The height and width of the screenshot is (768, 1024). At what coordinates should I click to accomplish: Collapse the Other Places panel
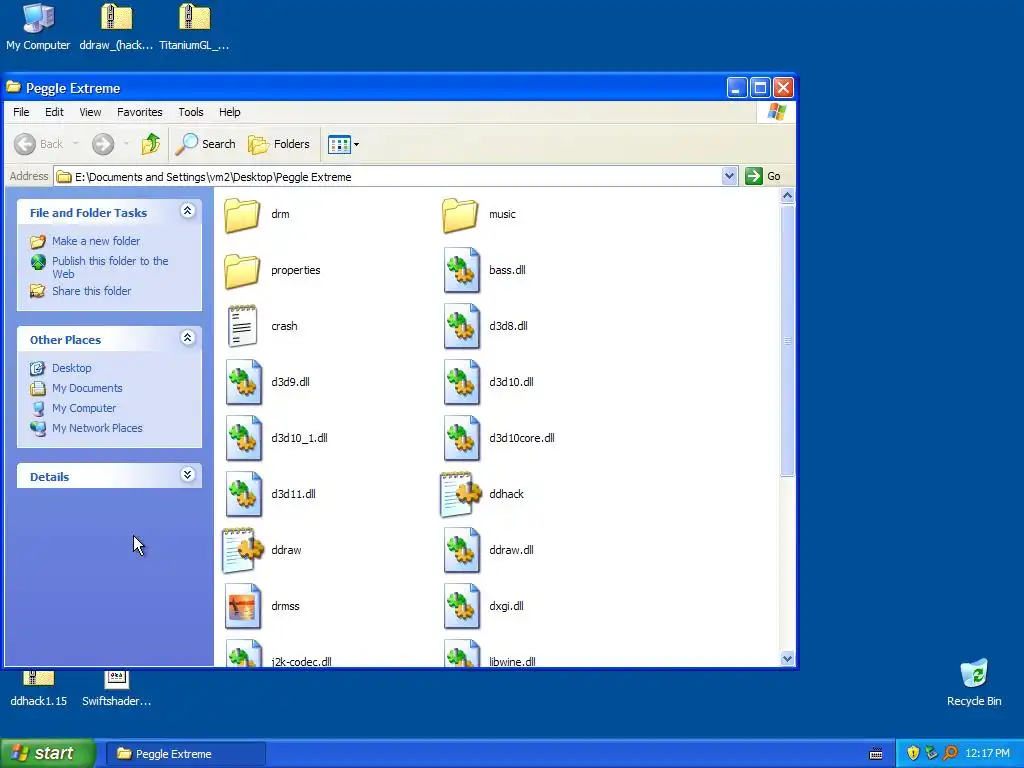[x=187, y=338]
